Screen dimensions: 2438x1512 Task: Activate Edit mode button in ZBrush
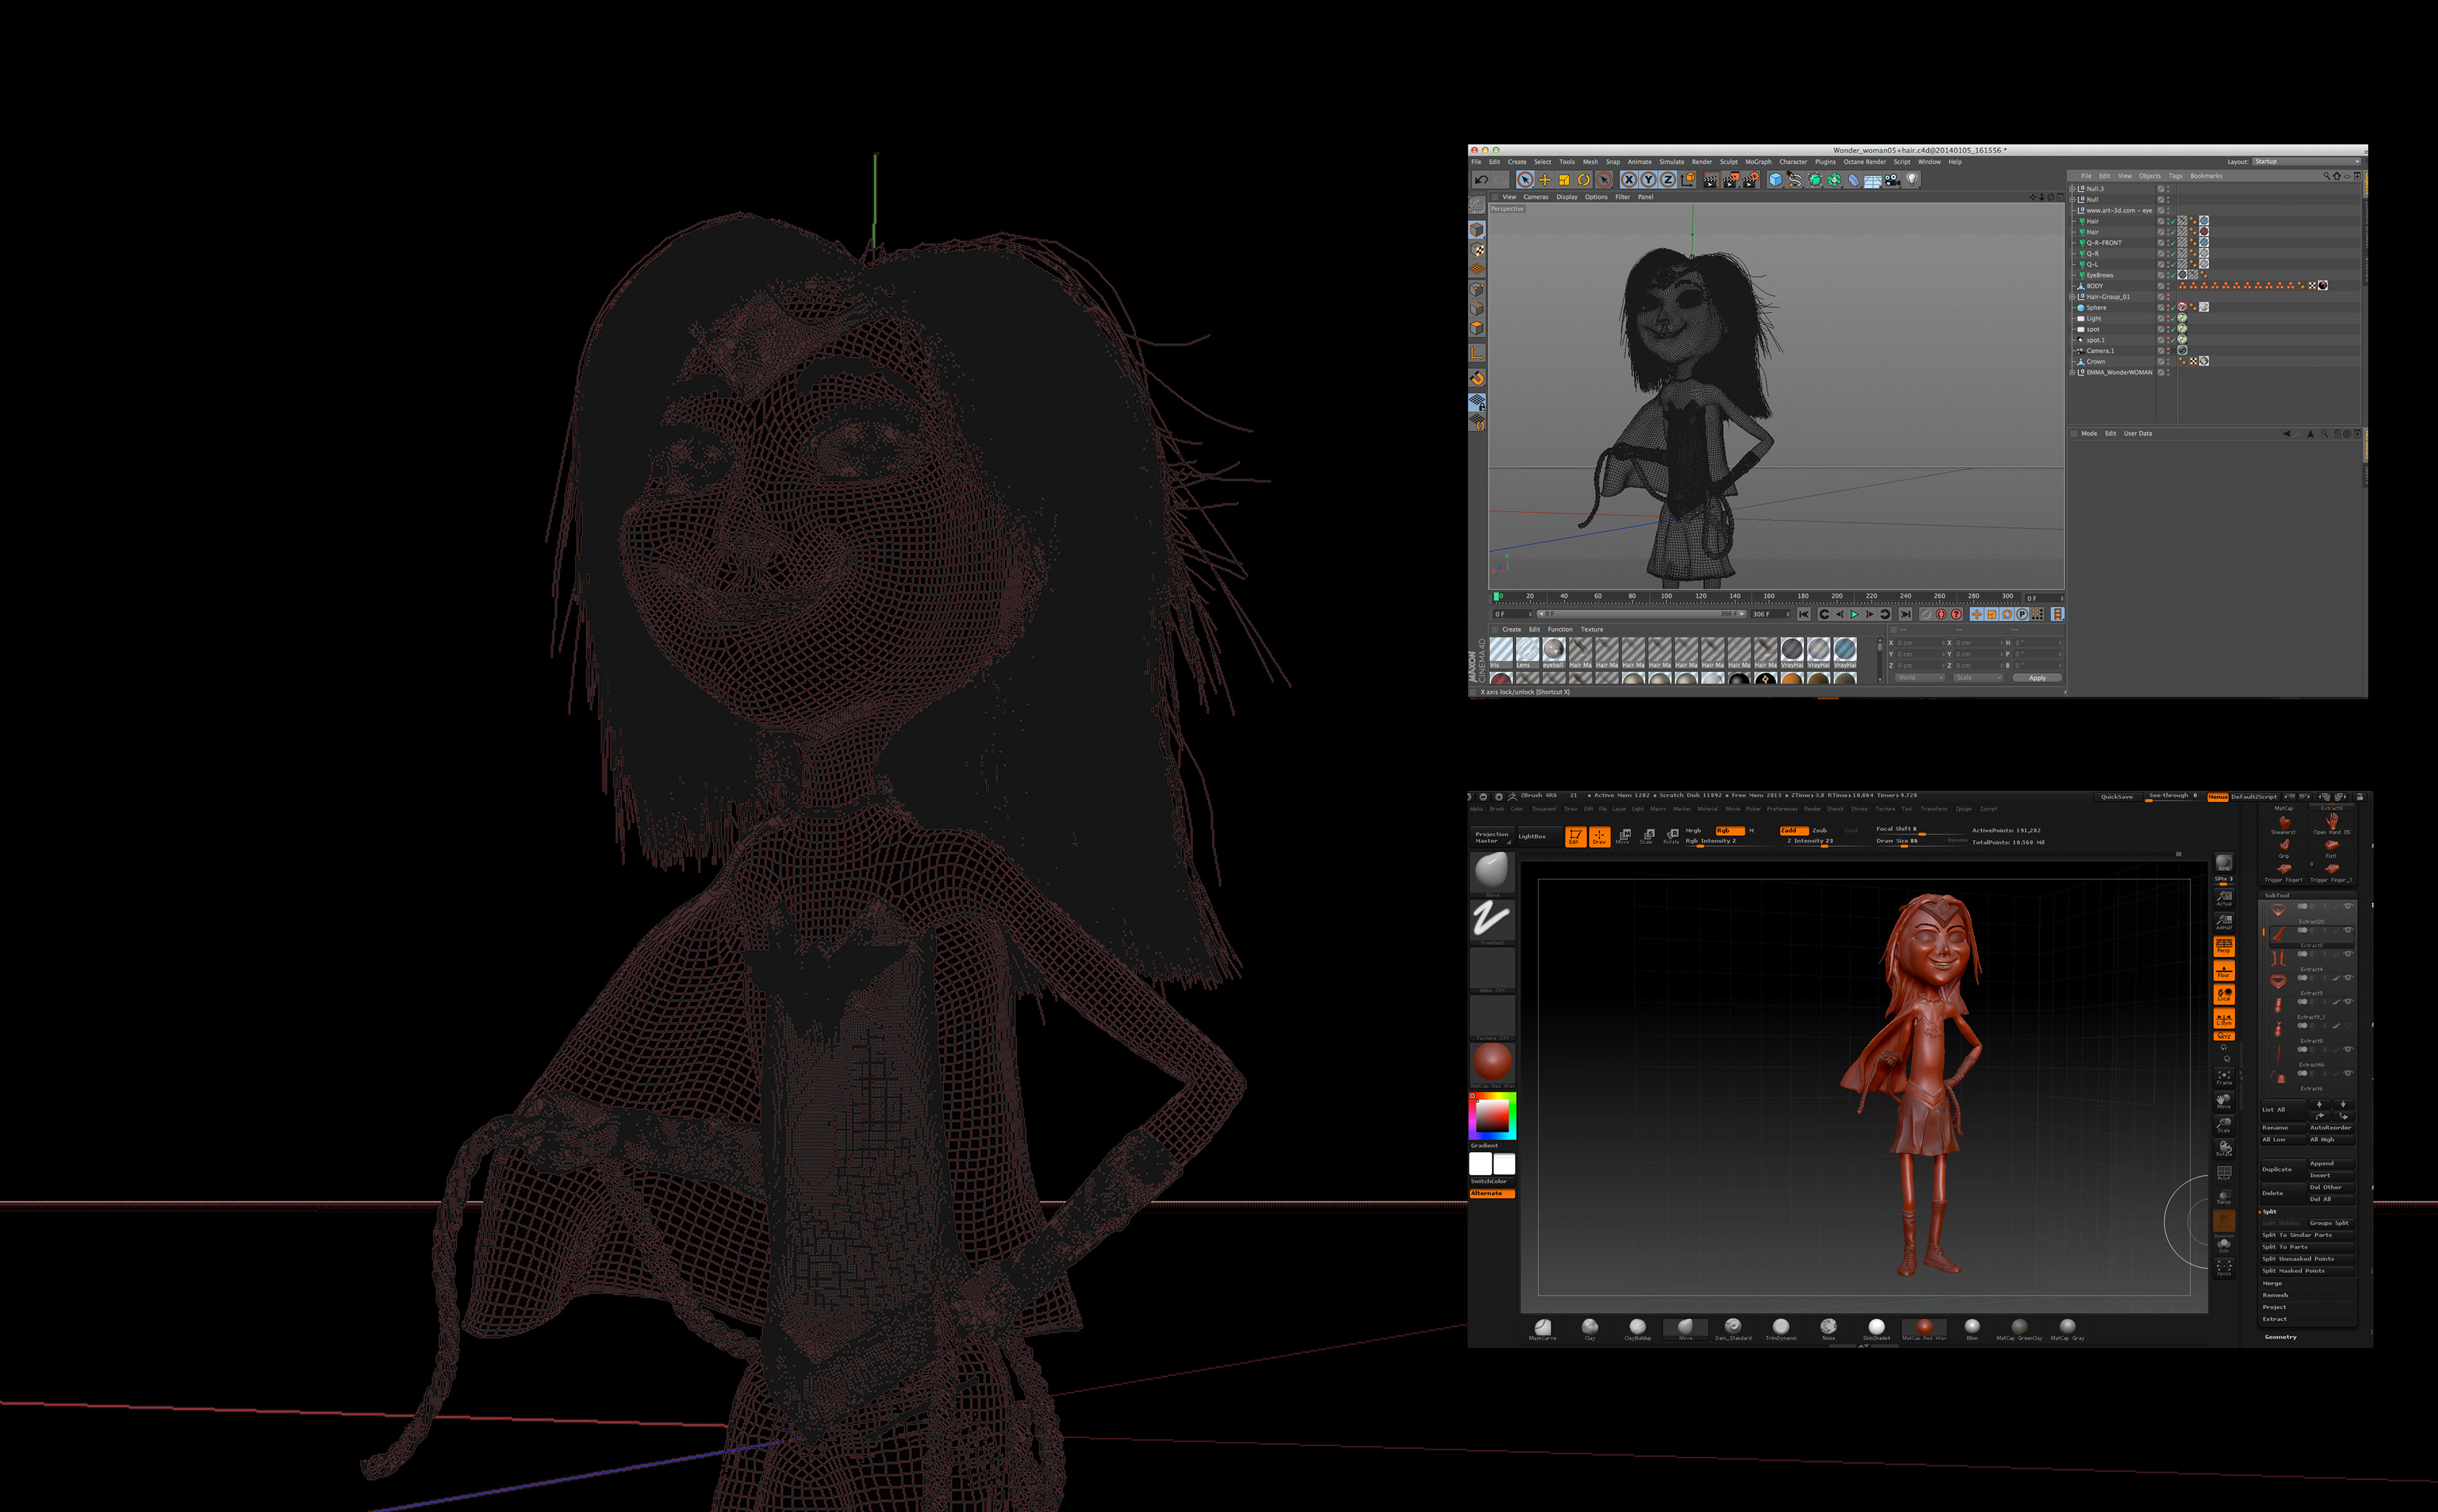point(1576,837)
